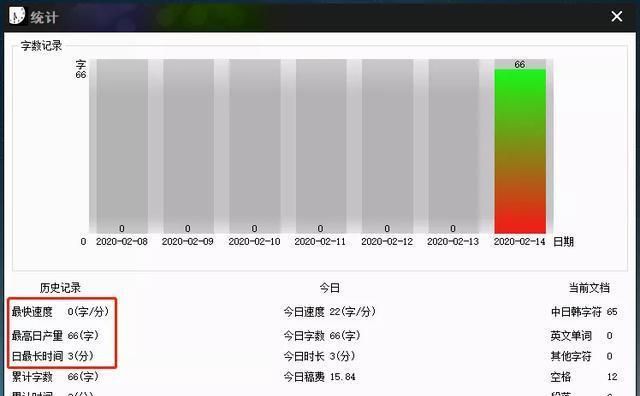Click the 今日时长 3(分) entry
The height and width of the screenshot is (396, 640).
319,356
